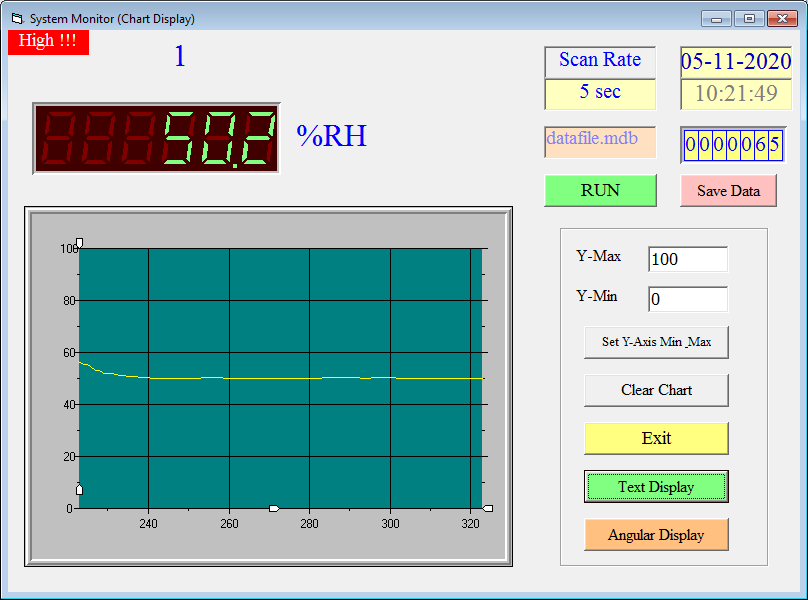808x600 pixels.
Task: Clear the chart with Clear Chart
Action: tap(656, 390)
